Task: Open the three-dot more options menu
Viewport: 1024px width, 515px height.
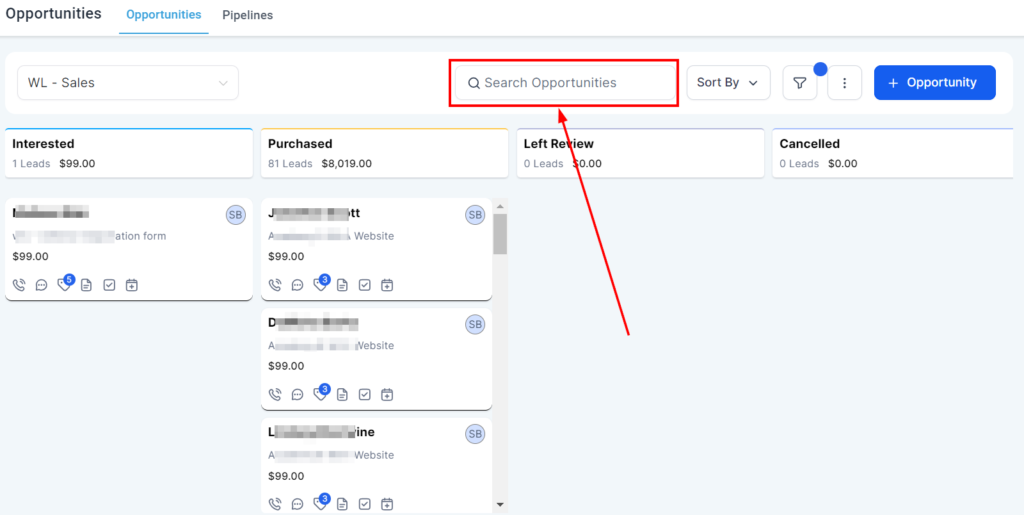Action: click(845, 83)
